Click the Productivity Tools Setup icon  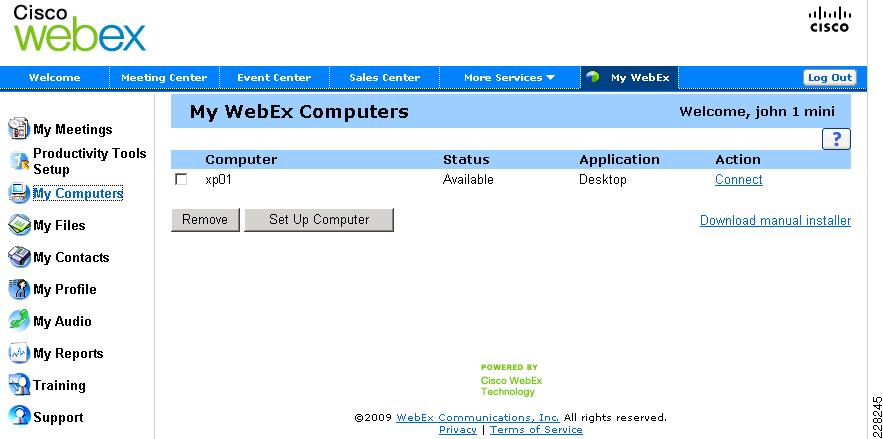19,161
